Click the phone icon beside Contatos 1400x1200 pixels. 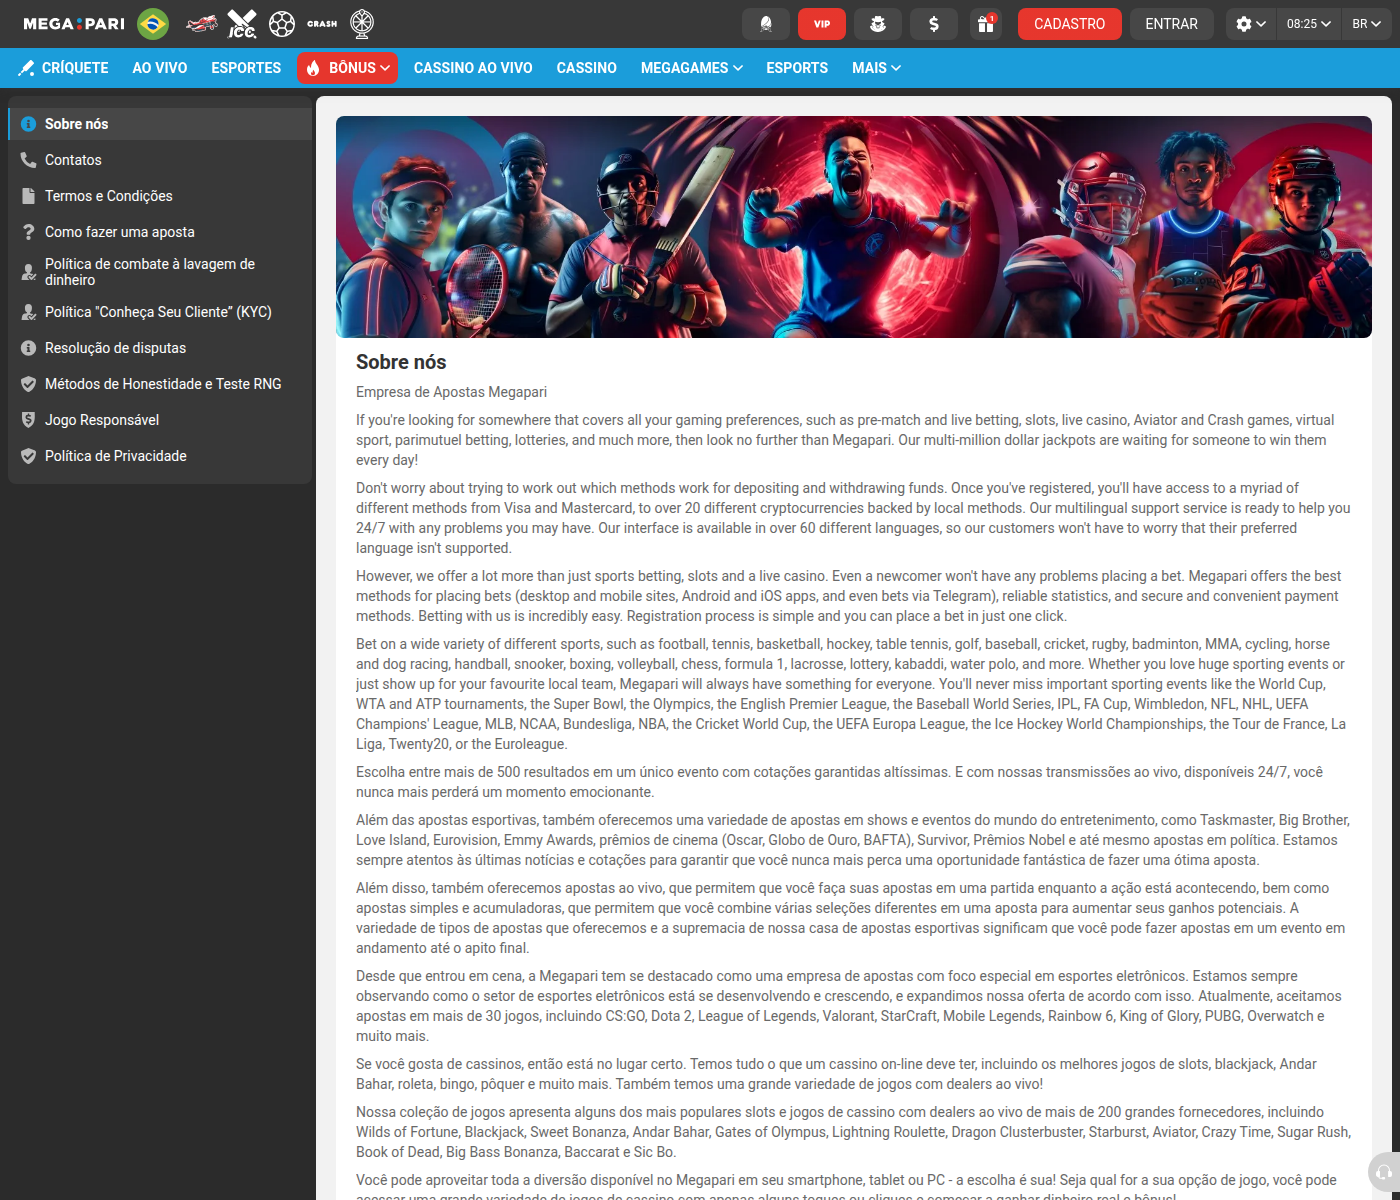(29, 160)
